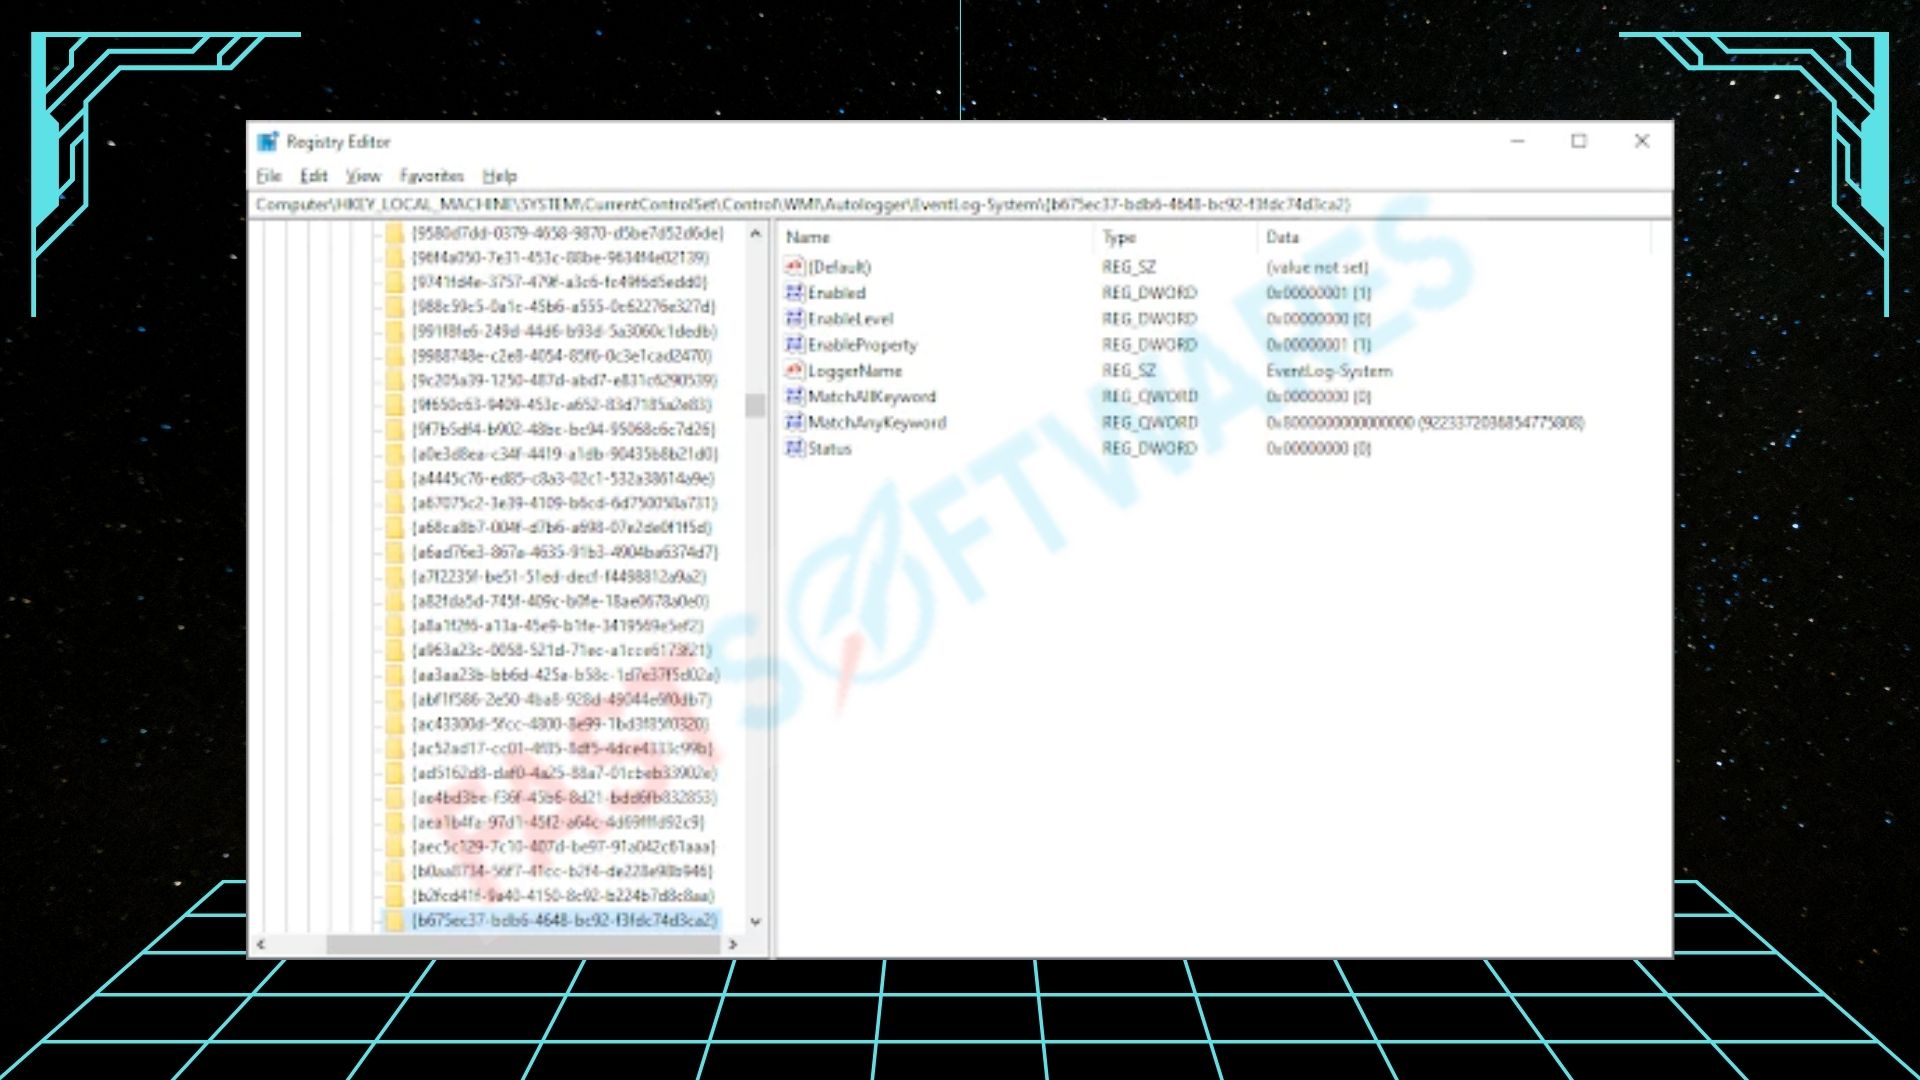
Task: Close the Registry Editor window
Action: coord(1641,142)
